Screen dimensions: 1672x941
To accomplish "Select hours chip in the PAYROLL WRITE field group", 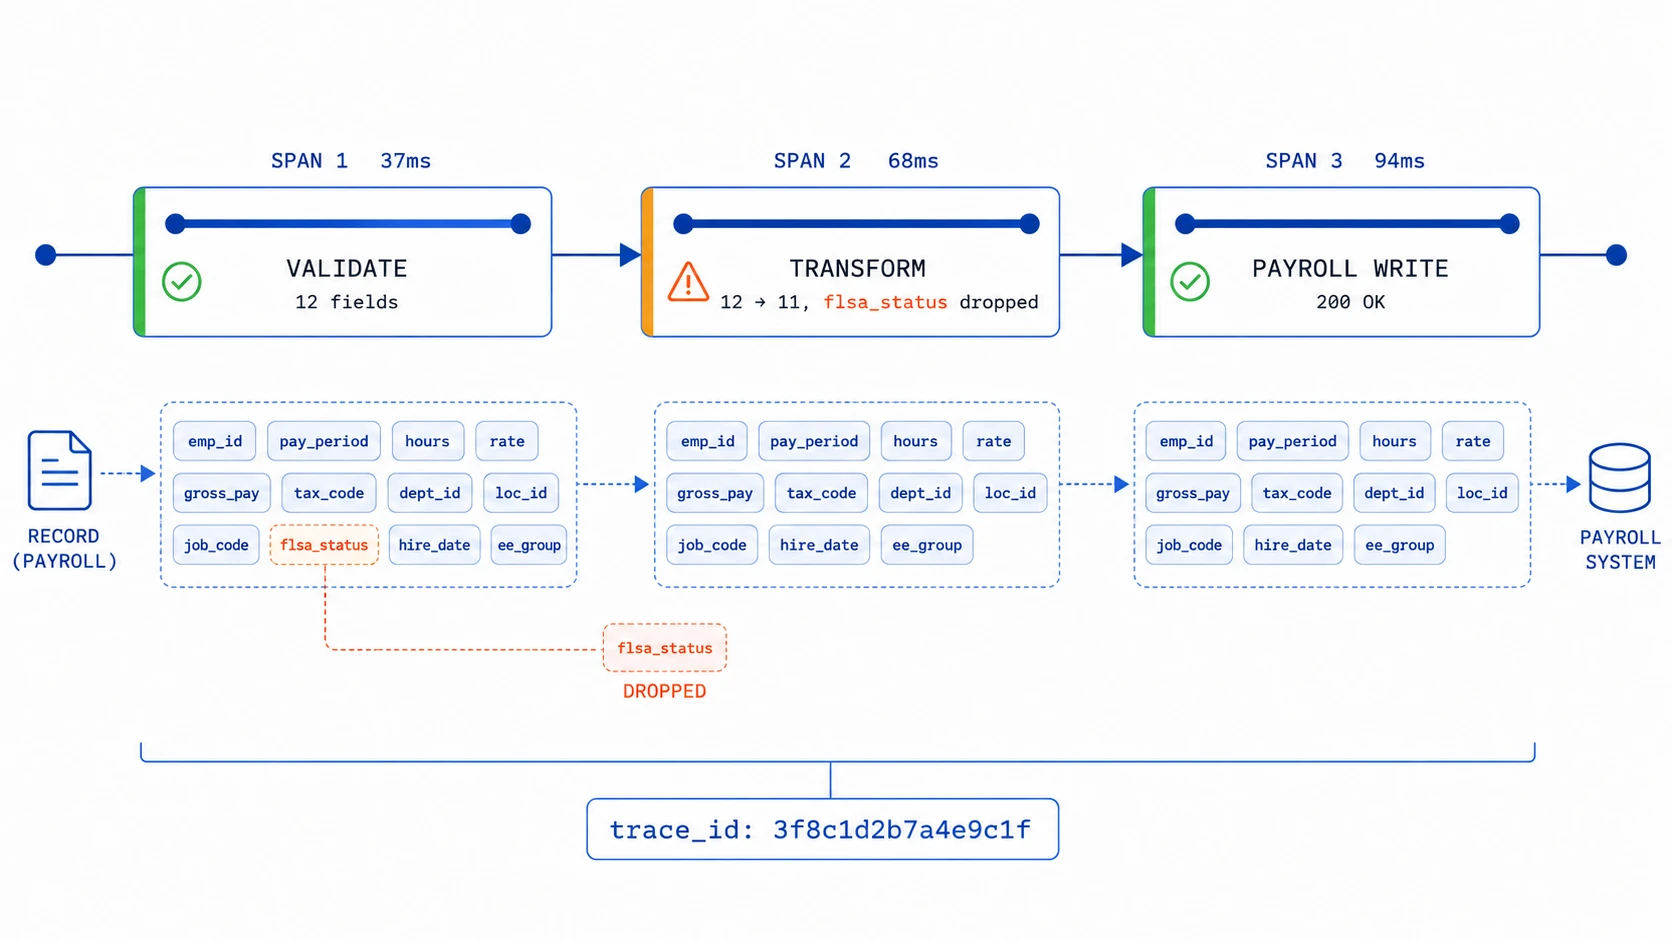I will pos(1395,441).
